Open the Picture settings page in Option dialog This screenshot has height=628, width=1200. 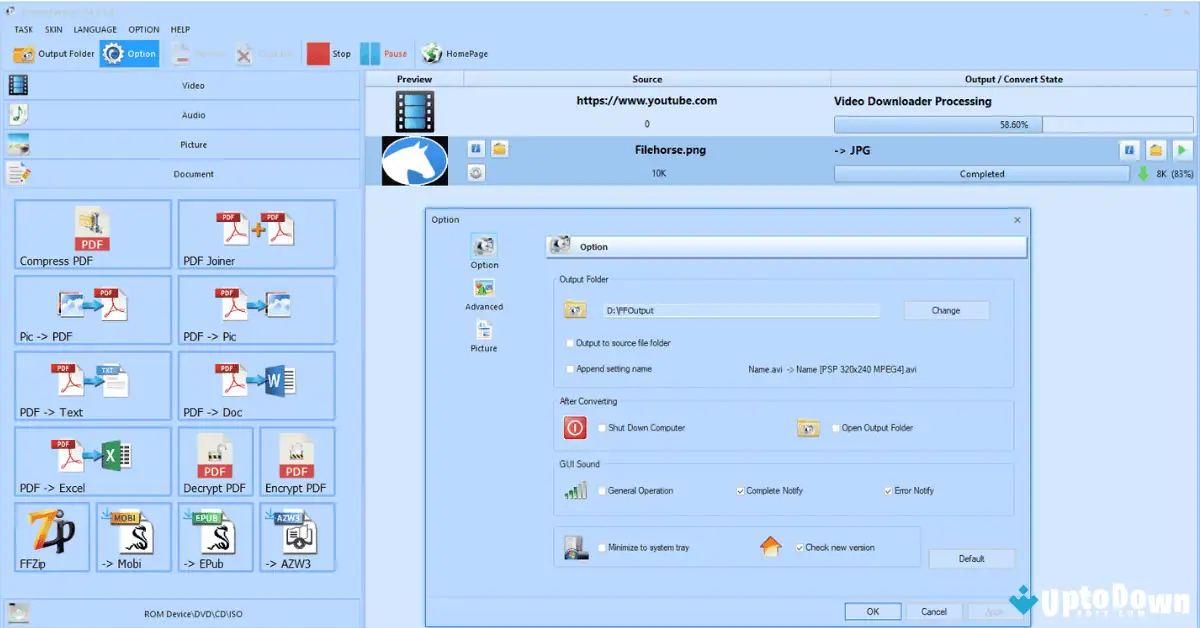pos(483,335)
